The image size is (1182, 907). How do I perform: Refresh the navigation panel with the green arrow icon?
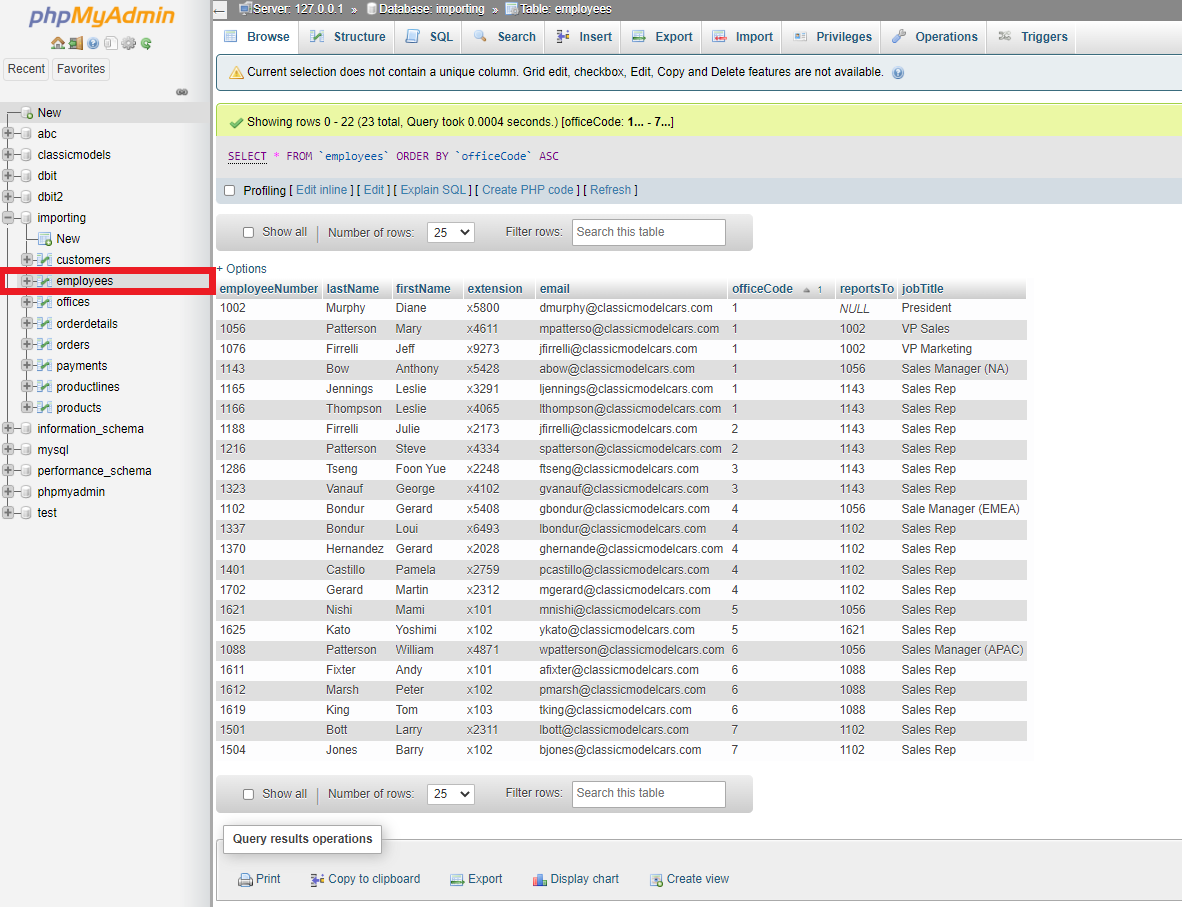(146, 44)
